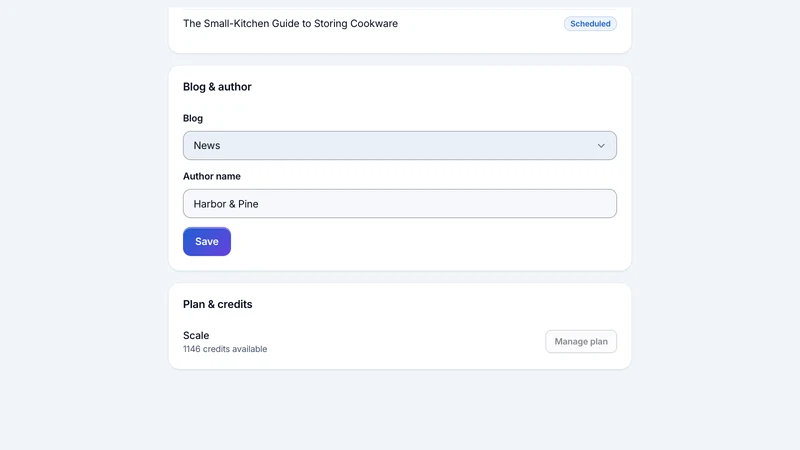Open the Blog dropdown showing News
The image size is (800, 450).
[x=399, y=145]
